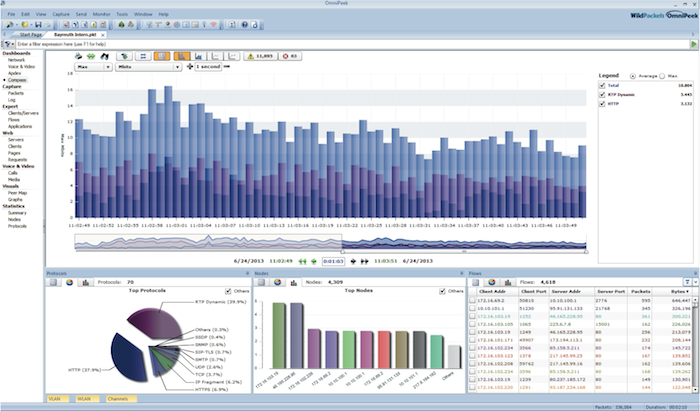Click the Flows panel filter icon
700x411 pixels.
click(x=688, y=282)
